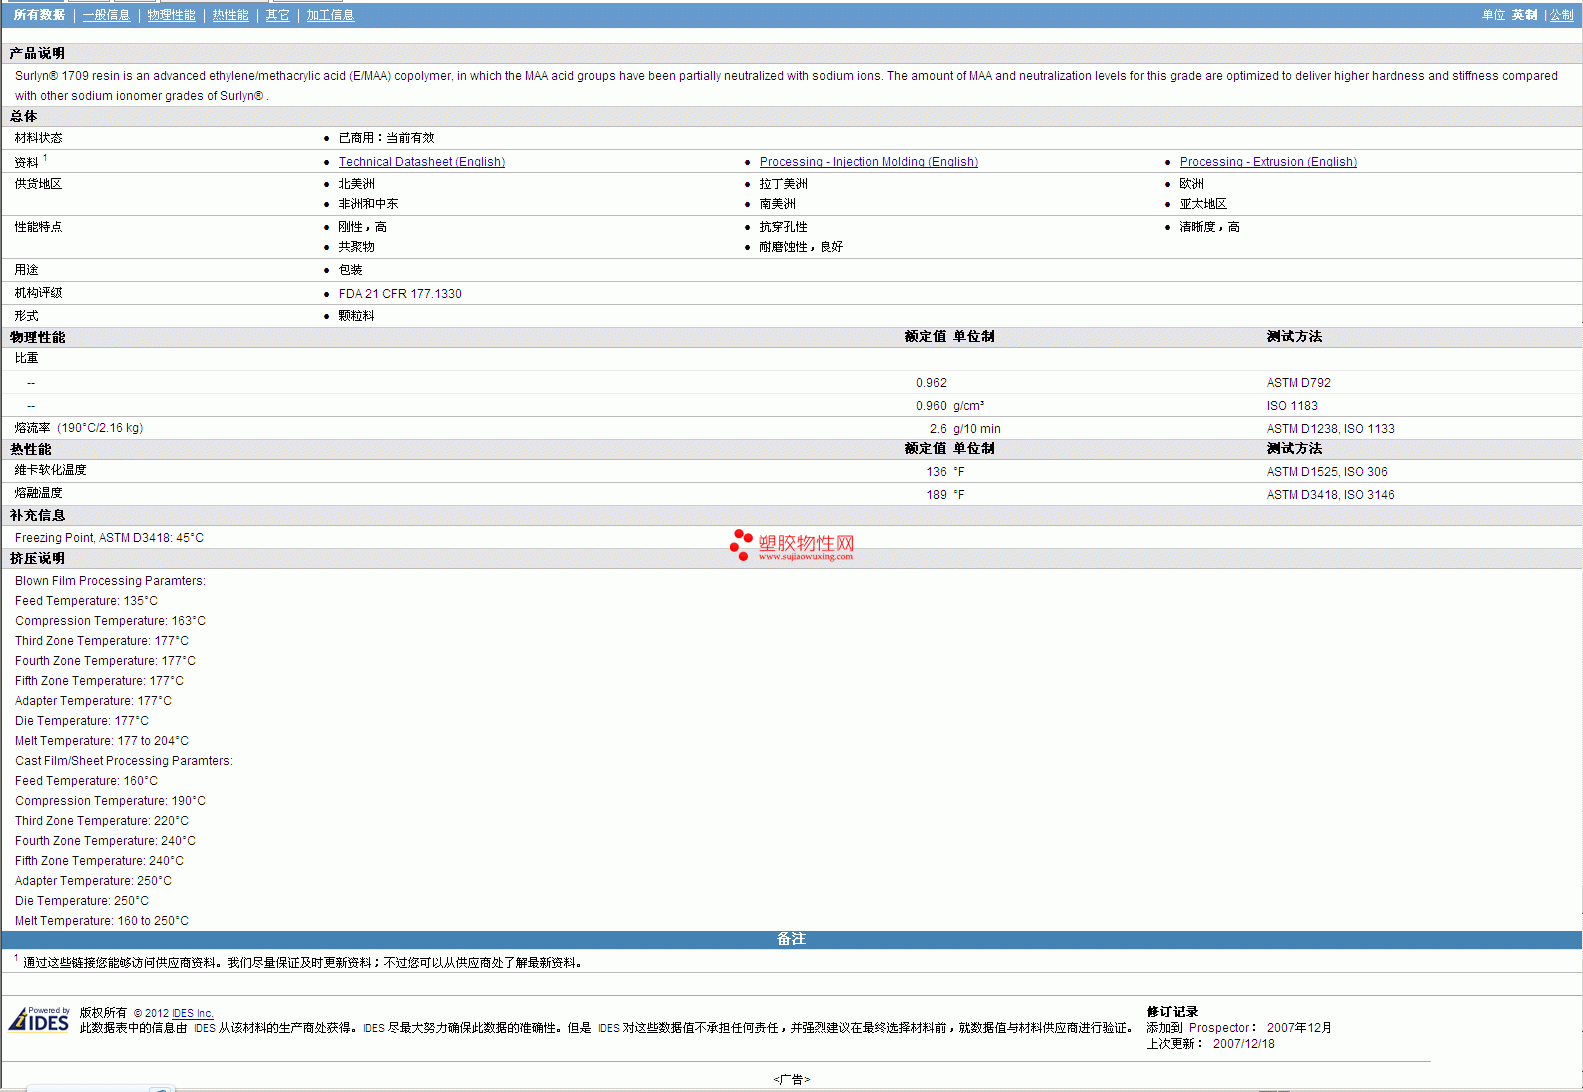This screenshot has height=1092, width=1583.
Task: Click the Feed Temperature: 135°C line
Action: click(x=86, y=601)
